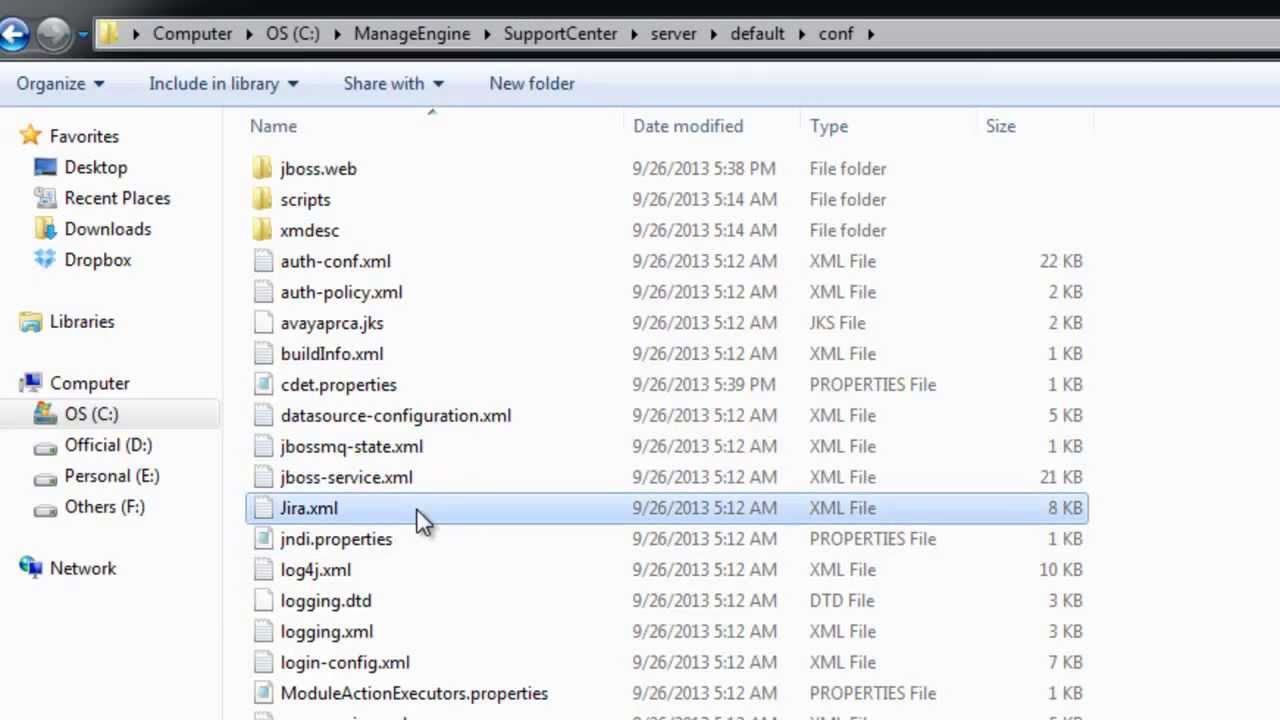Click the Jira.xml file icon

tap(262, 508)
